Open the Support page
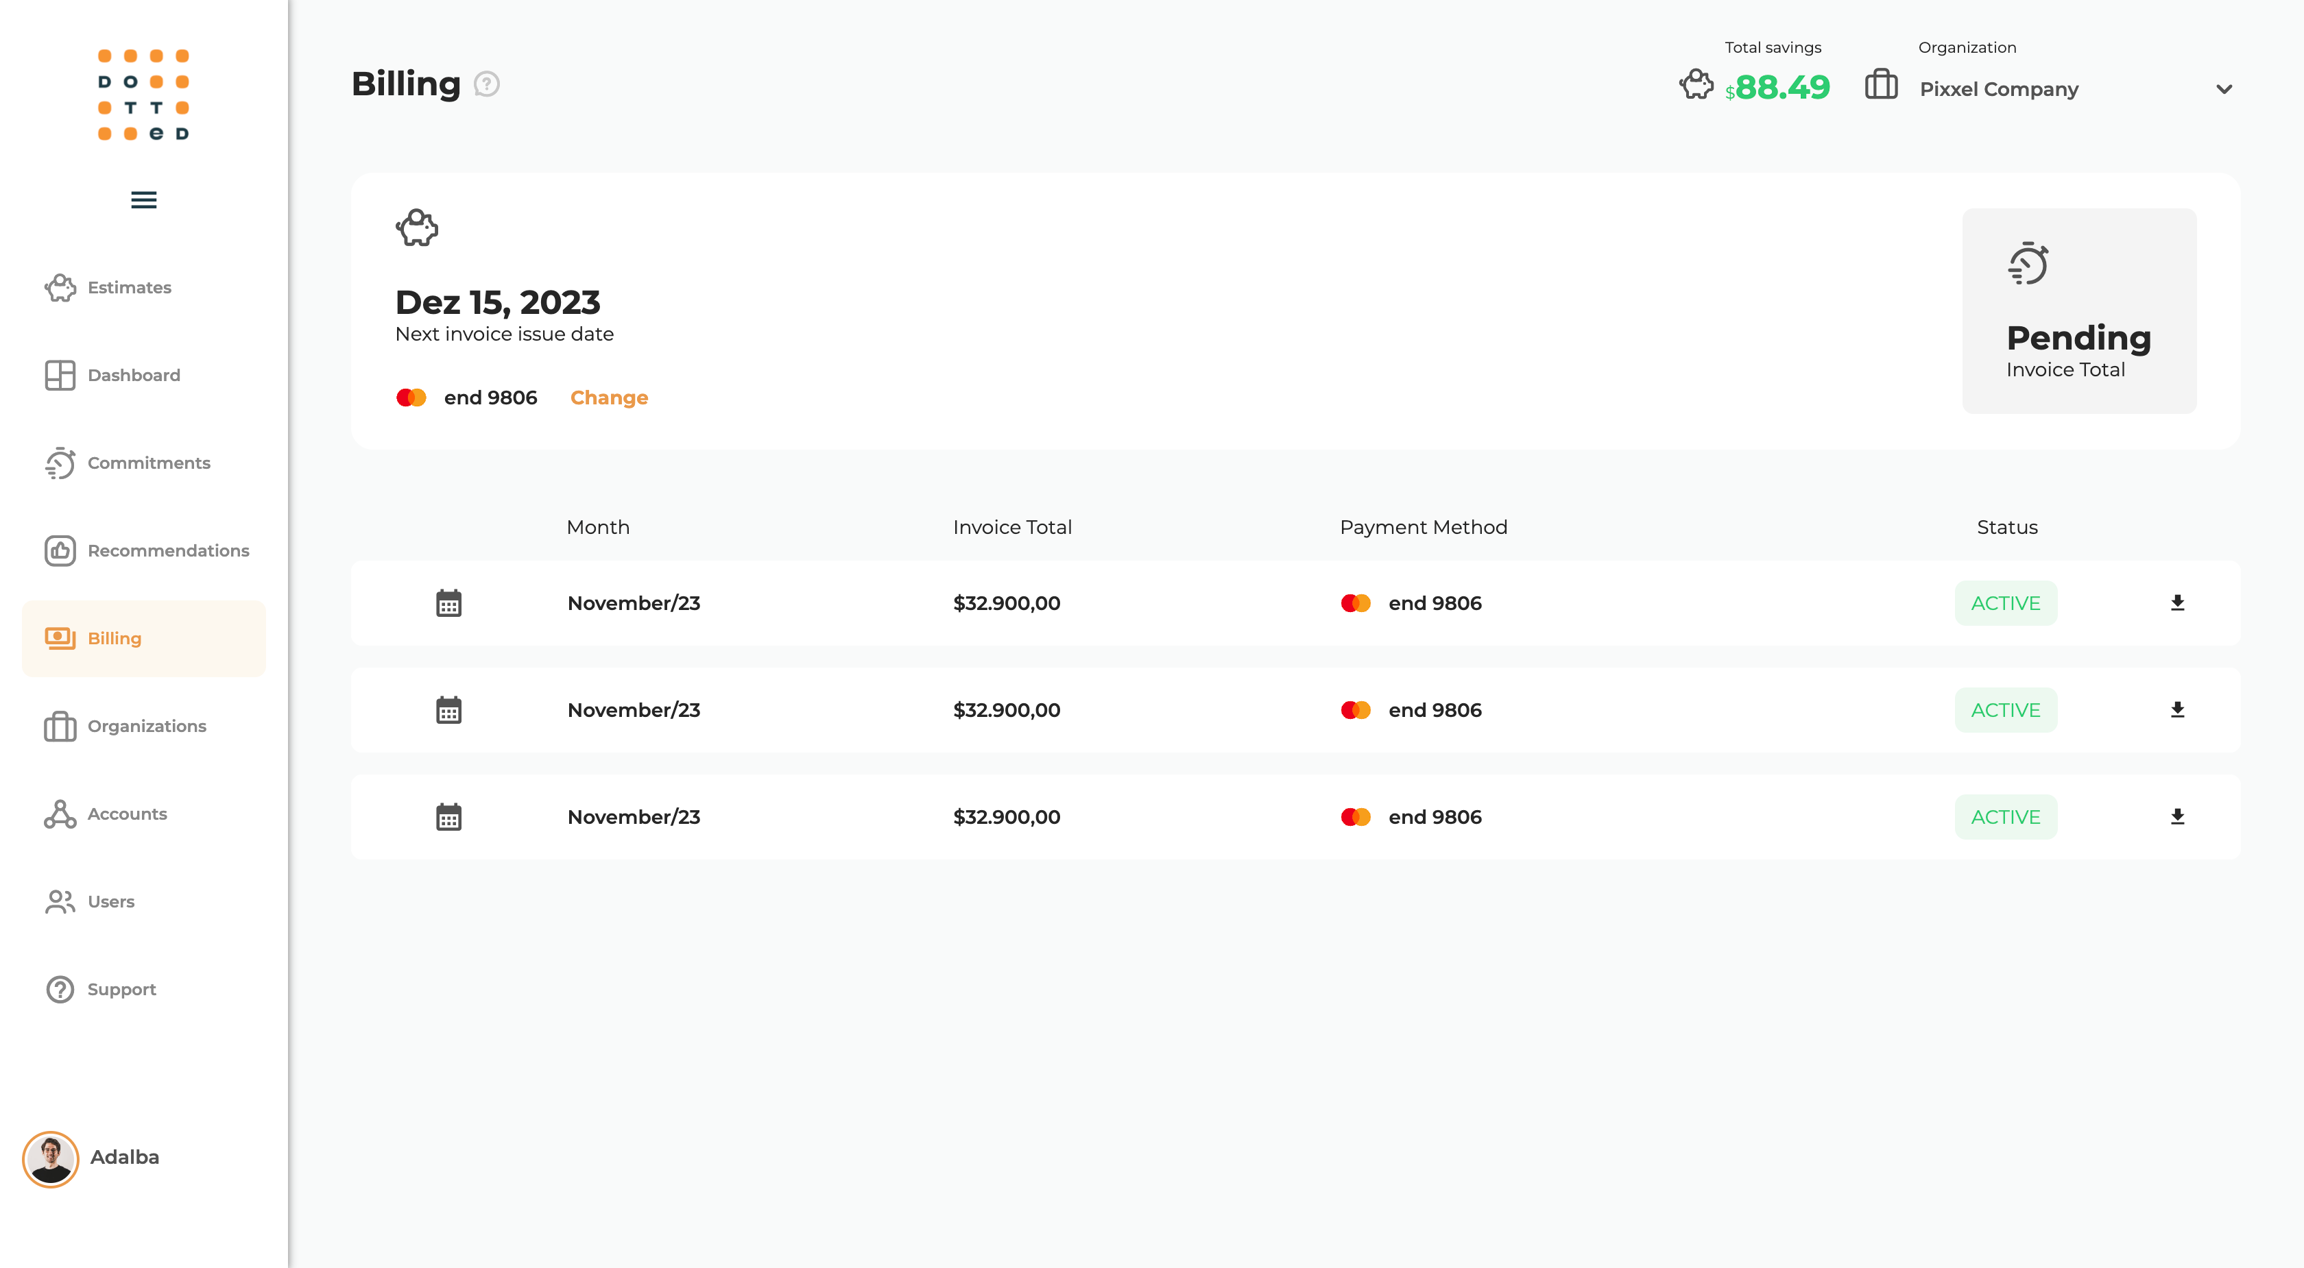2304x1268 pixels. click(x=121, y=989)
